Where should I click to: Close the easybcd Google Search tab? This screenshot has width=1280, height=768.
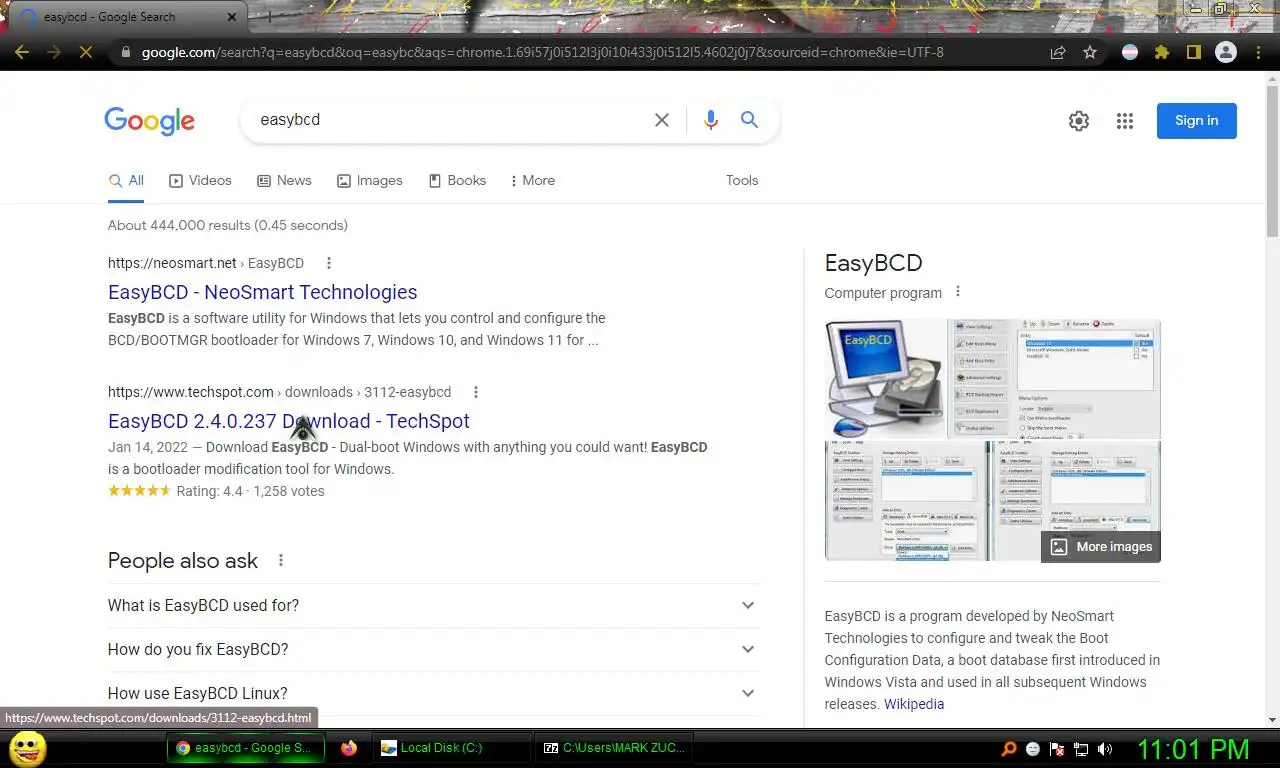click(x=233, y=17)
